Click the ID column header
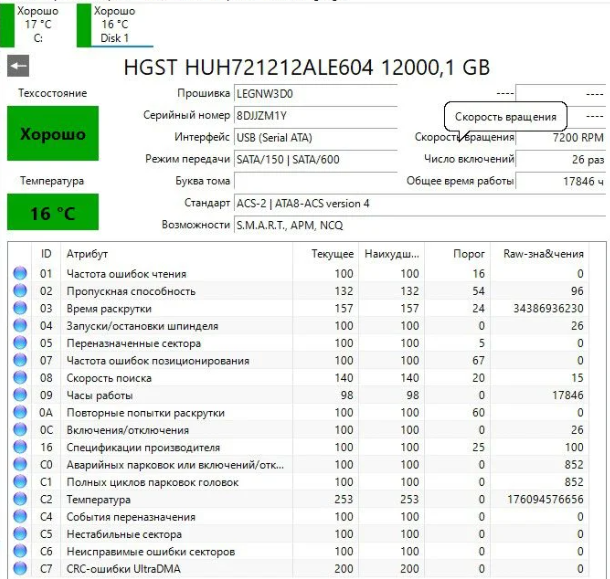The image size is (610, 579). pyautogui.click(x=46, y=254)
